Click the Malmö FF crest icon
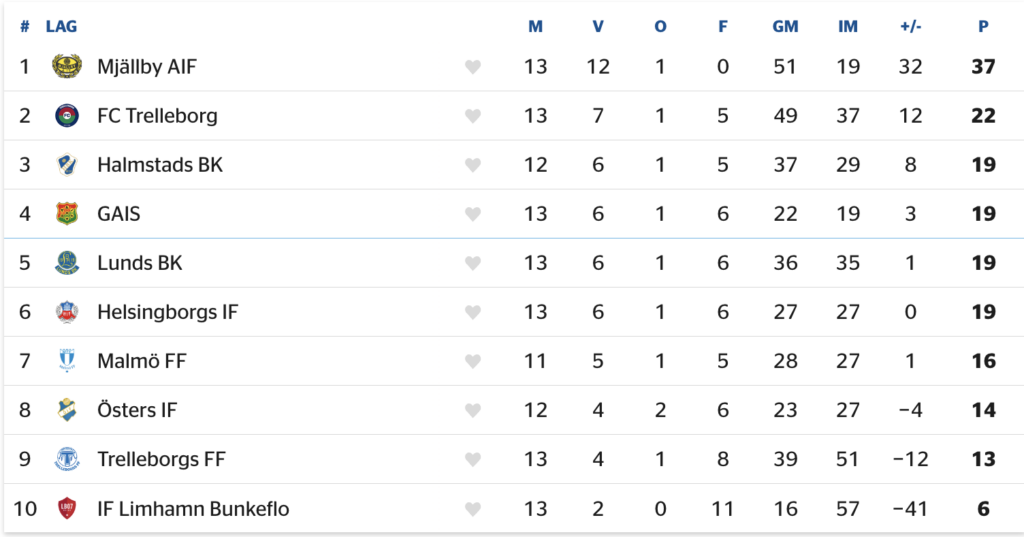Screen dimensions: 1024x537 pyautogui.click(x=66, y=361)
